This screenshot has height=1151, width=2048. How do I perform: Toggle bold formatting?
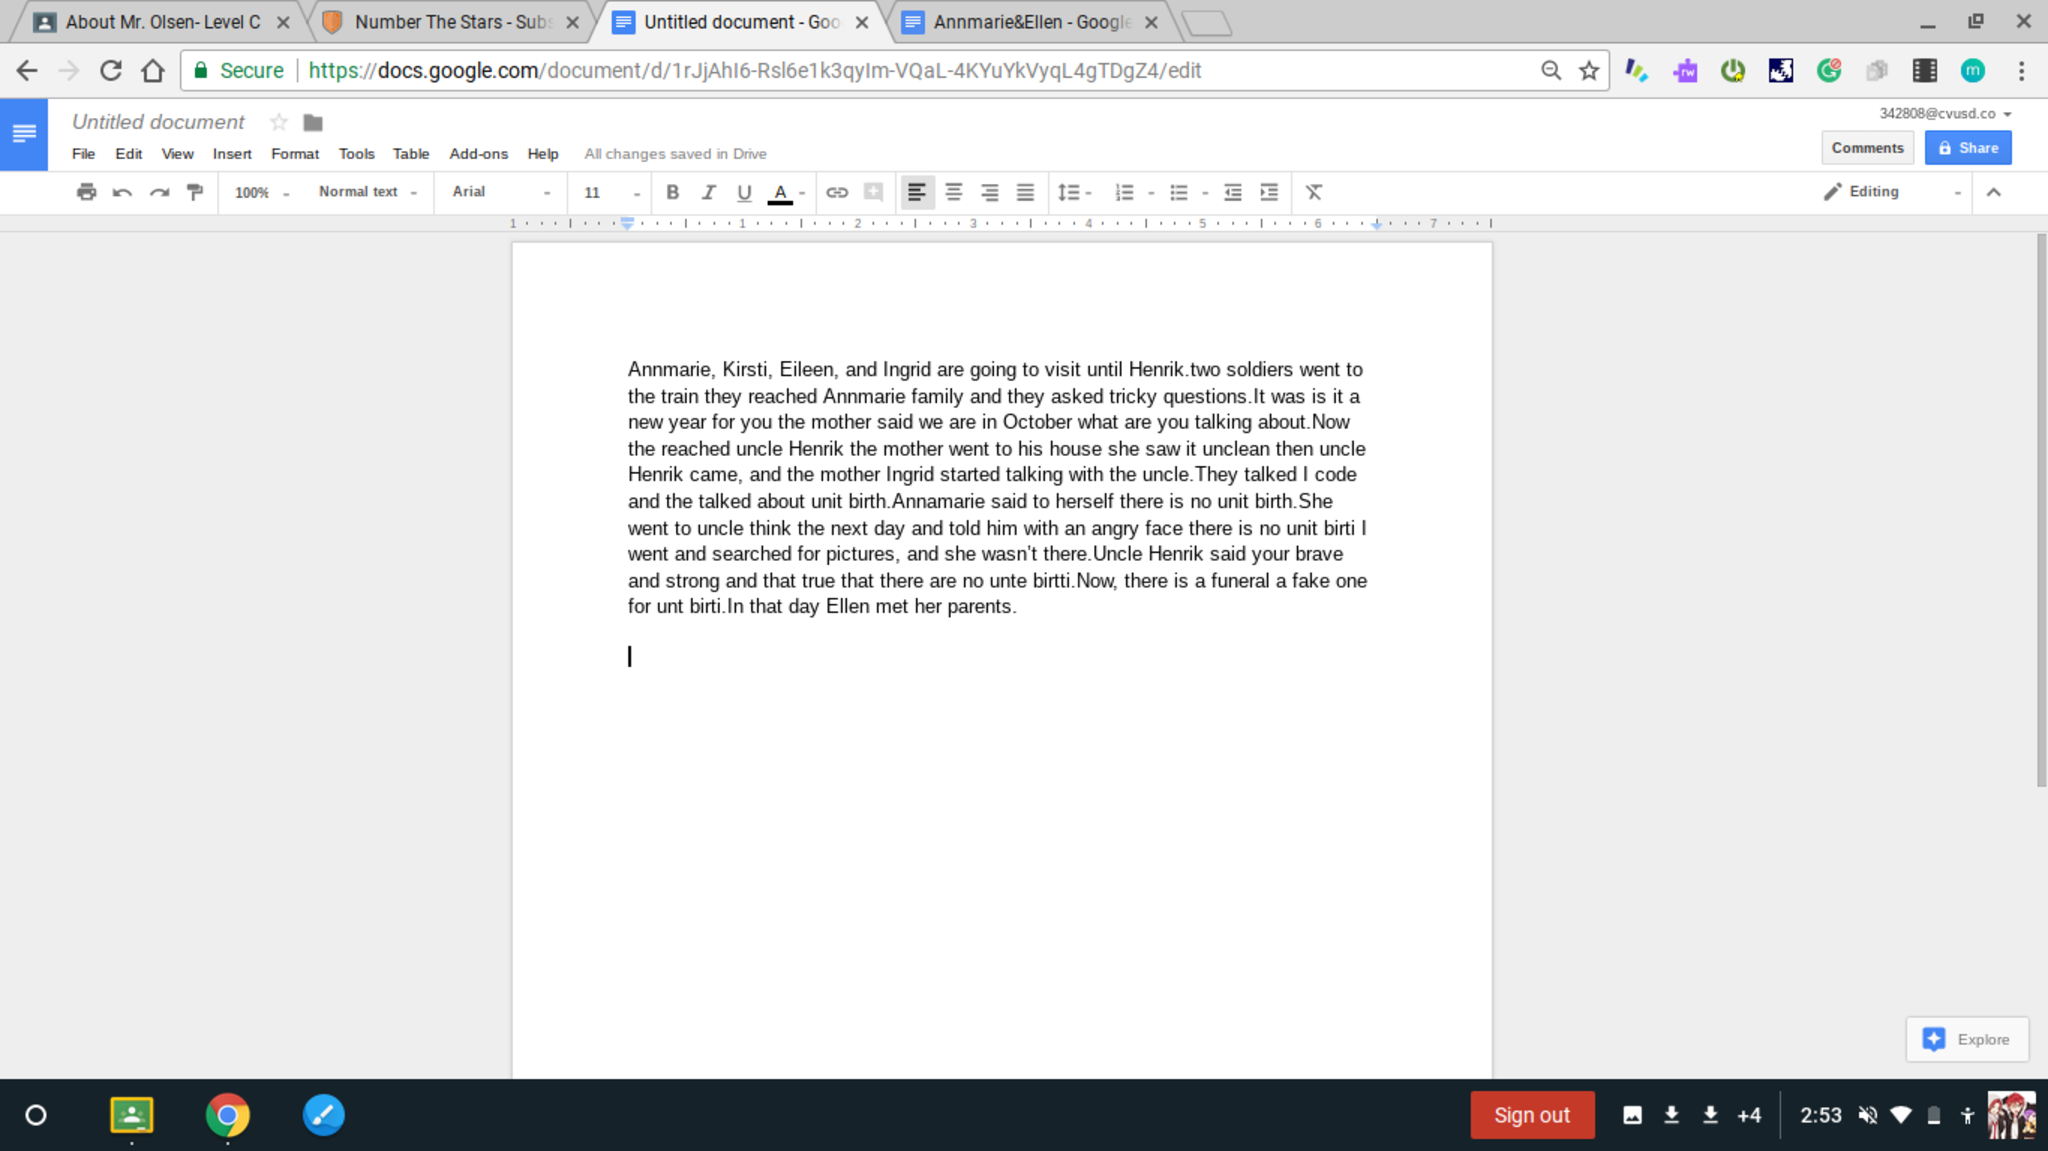coord(672,192)
